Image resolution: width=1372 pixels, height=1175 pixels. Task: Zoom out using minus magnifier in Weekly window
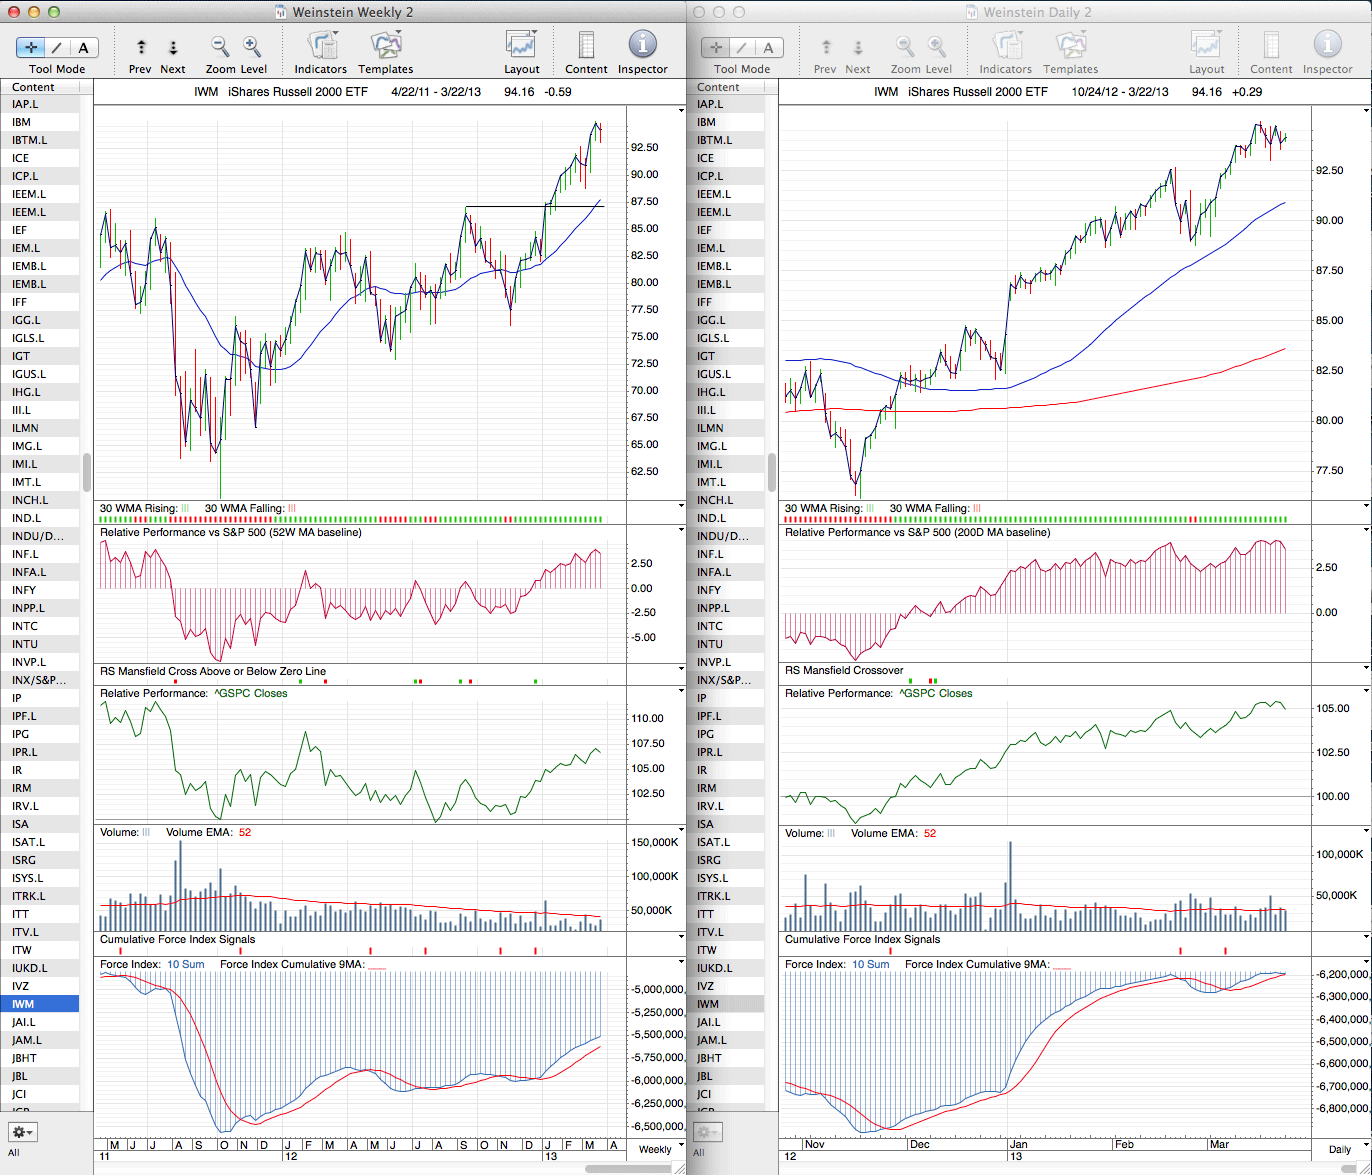(x=220, y=47)
